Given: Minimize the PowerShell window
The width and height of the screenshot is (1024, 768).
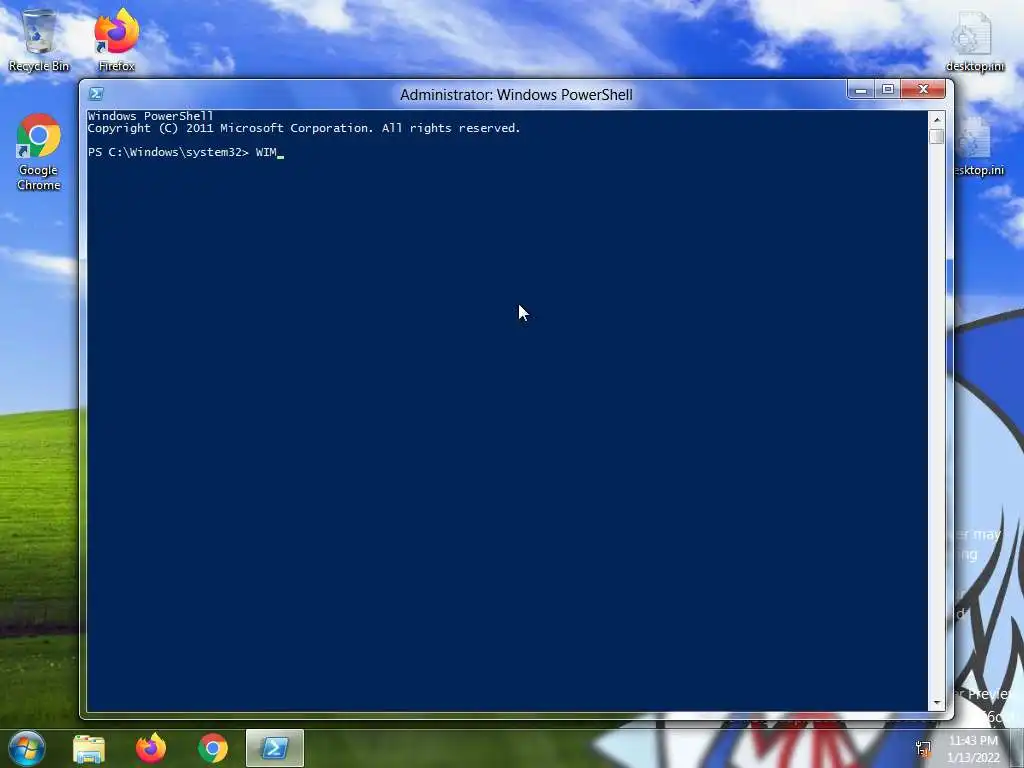Looking at the screenshot, I should click(861, 89).
